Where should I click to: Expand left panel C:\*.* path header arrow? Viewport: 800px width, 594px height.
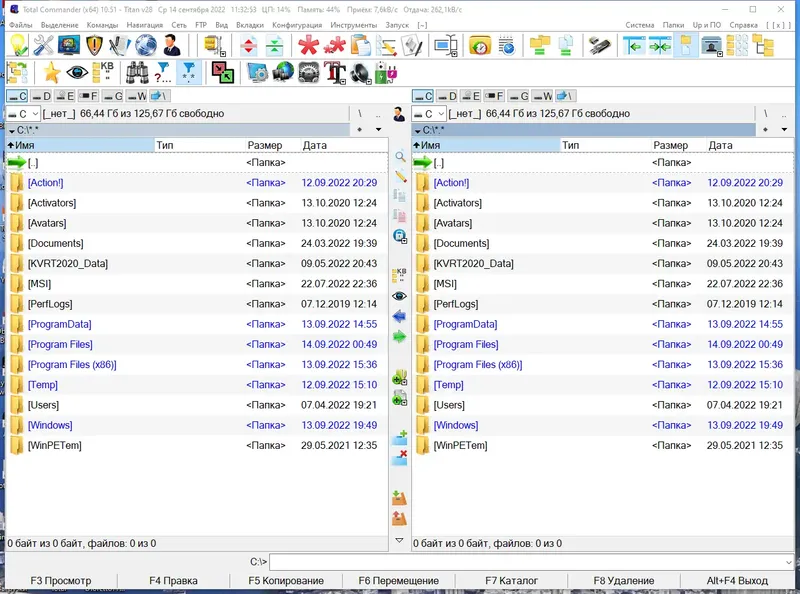point(12,131)
